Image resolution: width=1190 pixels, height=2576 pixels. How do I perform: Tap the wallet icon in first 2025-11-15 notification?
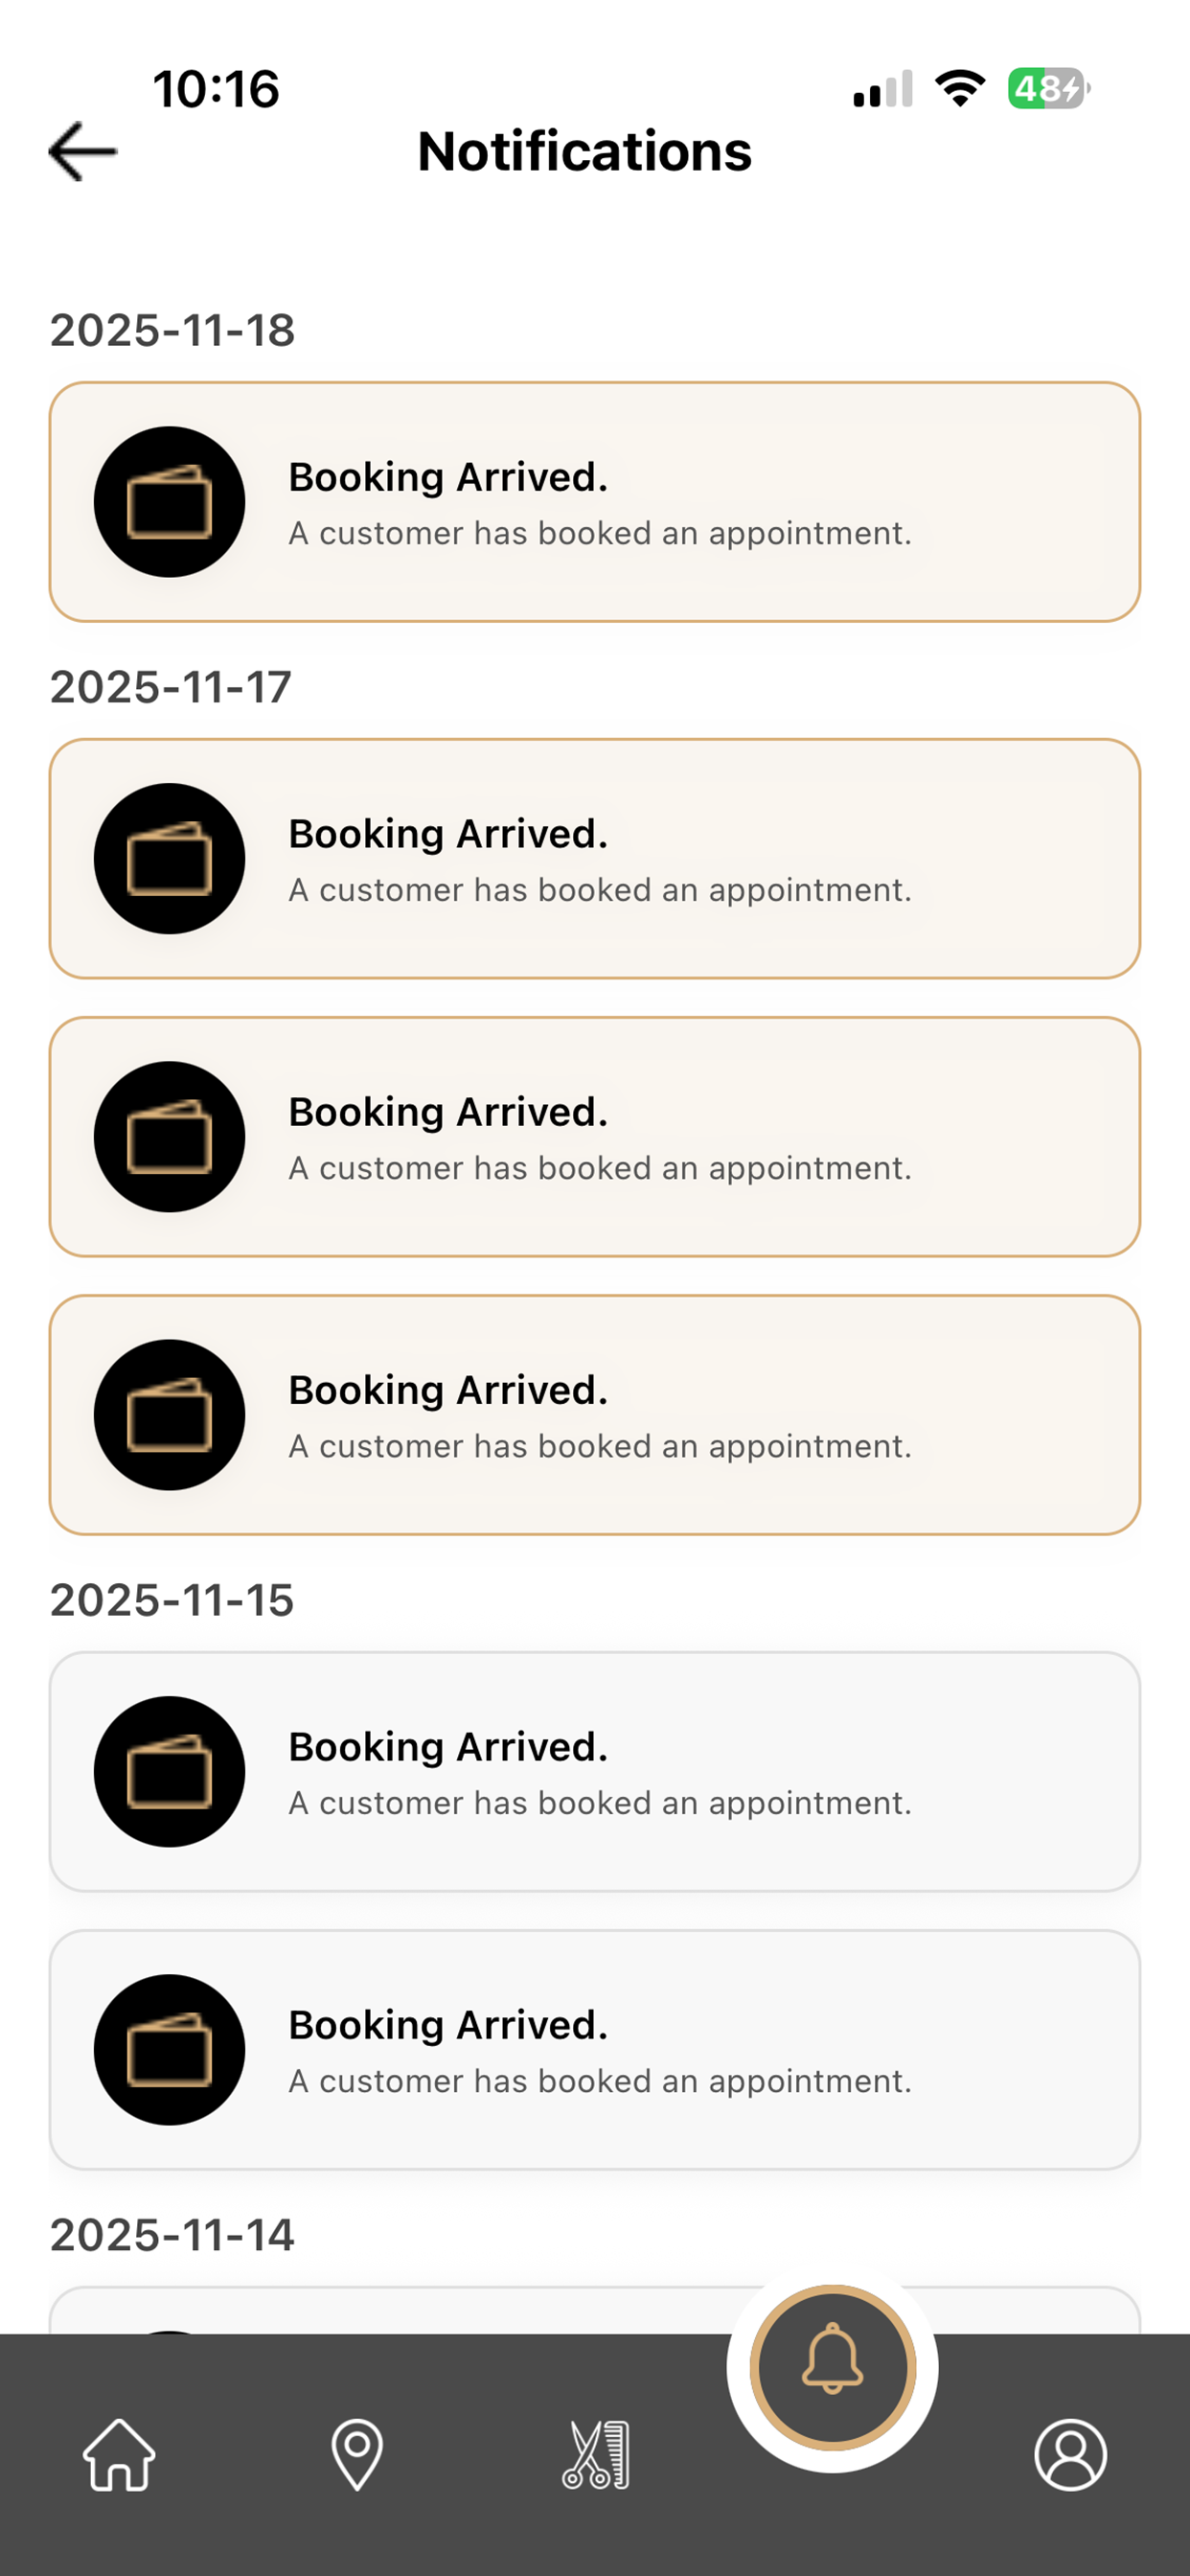point(169,1772)
